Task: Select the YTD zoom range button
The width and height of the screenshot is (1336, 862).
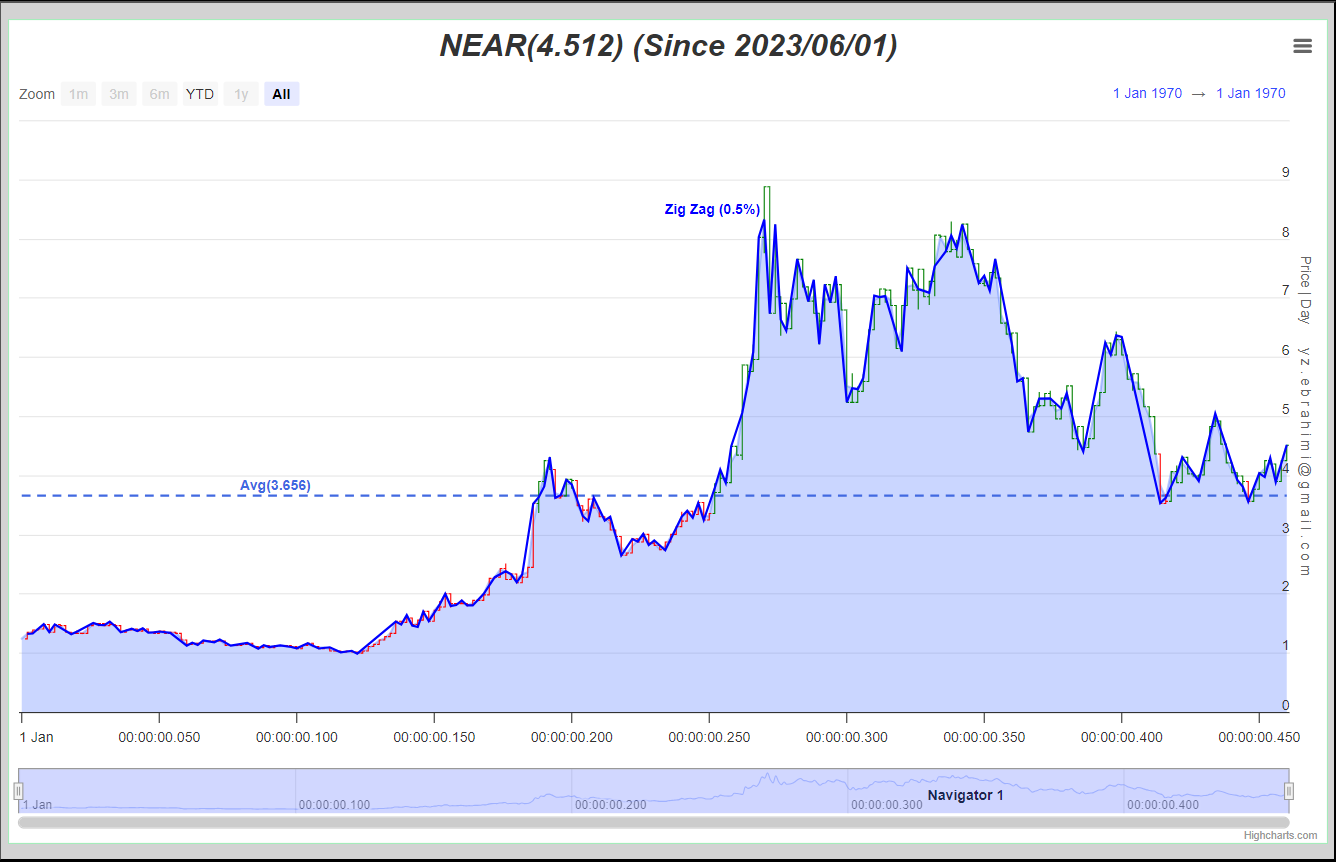Action: pos(200,94)
